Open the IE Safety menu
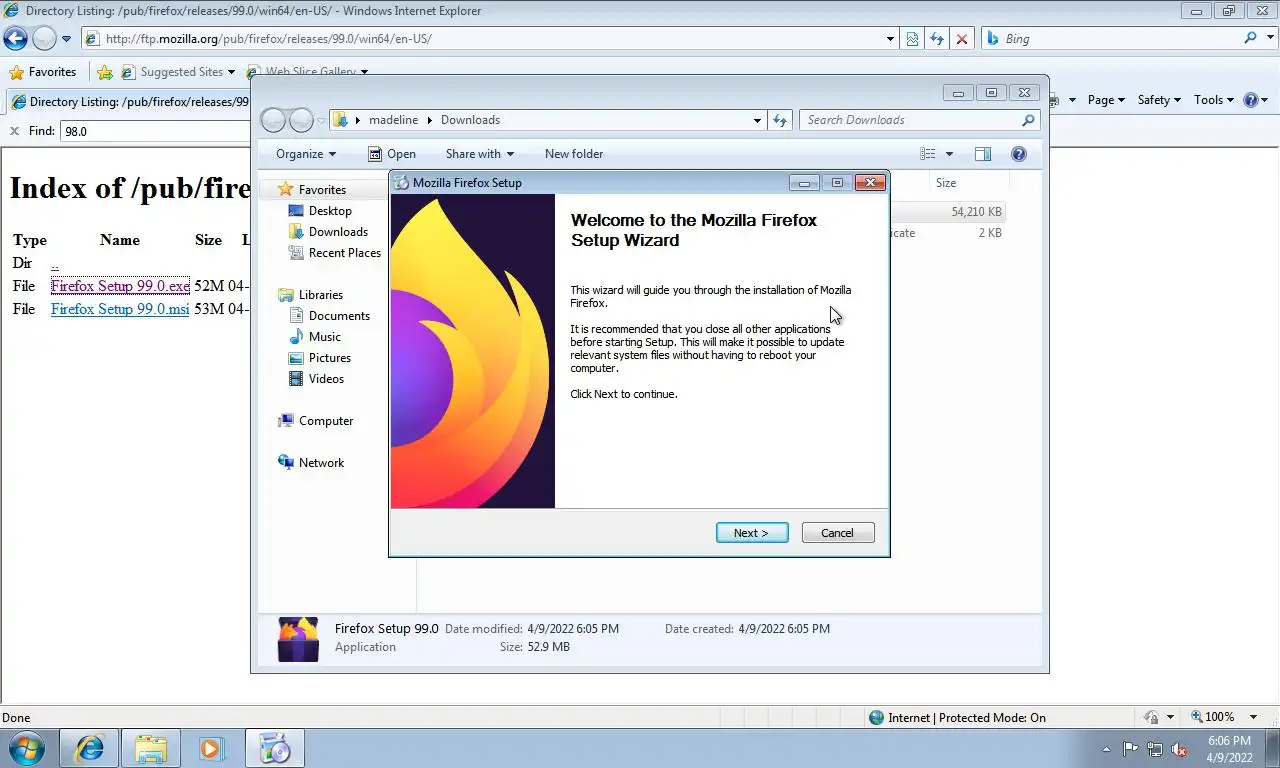This screenshot has height=768, width=1280. 1159,100
